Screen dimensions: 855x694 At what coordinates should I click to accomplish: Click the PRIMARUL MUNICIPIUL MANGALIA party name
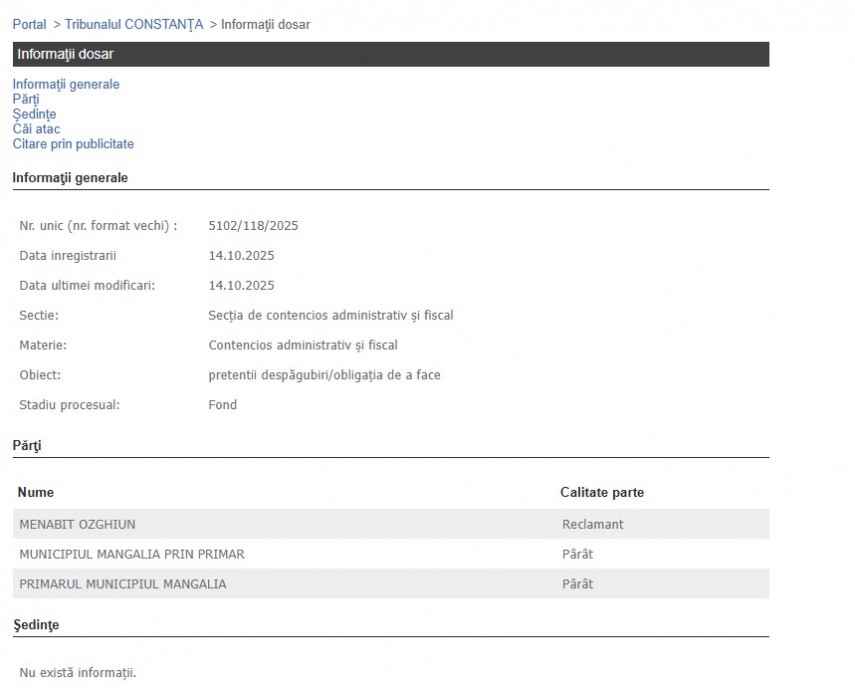click(x=123, y=584)
